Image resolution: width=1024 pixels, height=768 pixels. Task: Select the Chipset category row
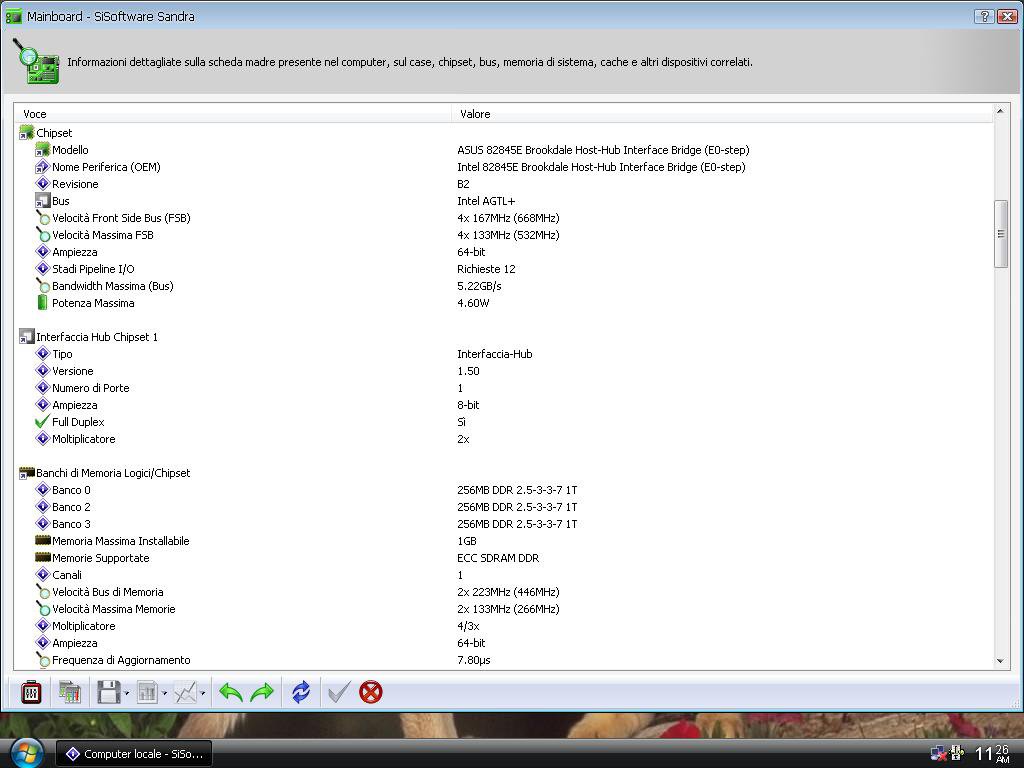tap(54, 133)
